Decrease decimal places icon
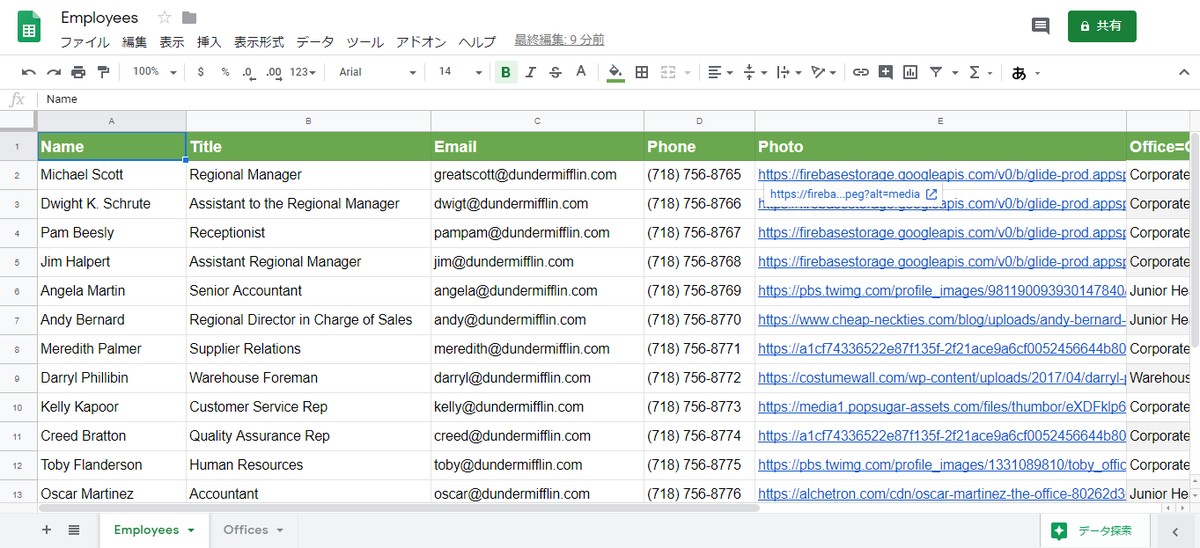Screen dimensions: 1200x548 249,72
